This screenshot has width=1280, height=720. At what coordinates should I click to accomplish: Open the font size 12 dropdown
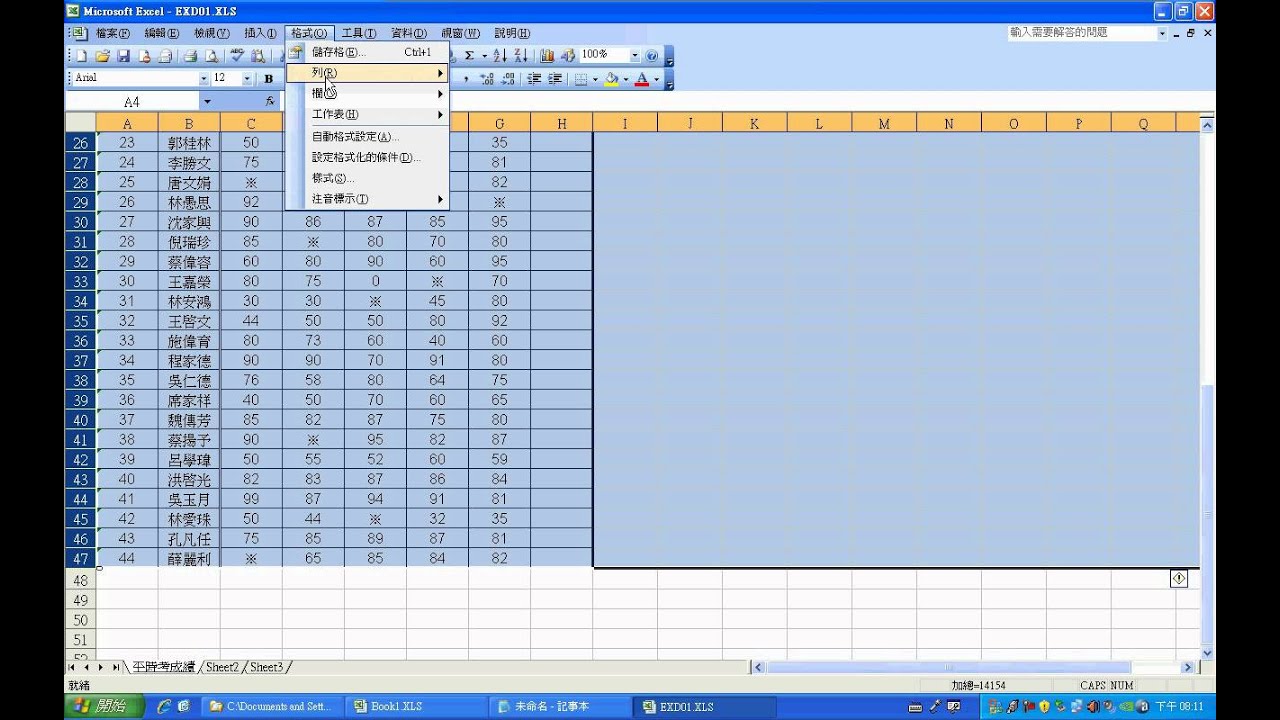pyautogui.click(x=247, y=78)
